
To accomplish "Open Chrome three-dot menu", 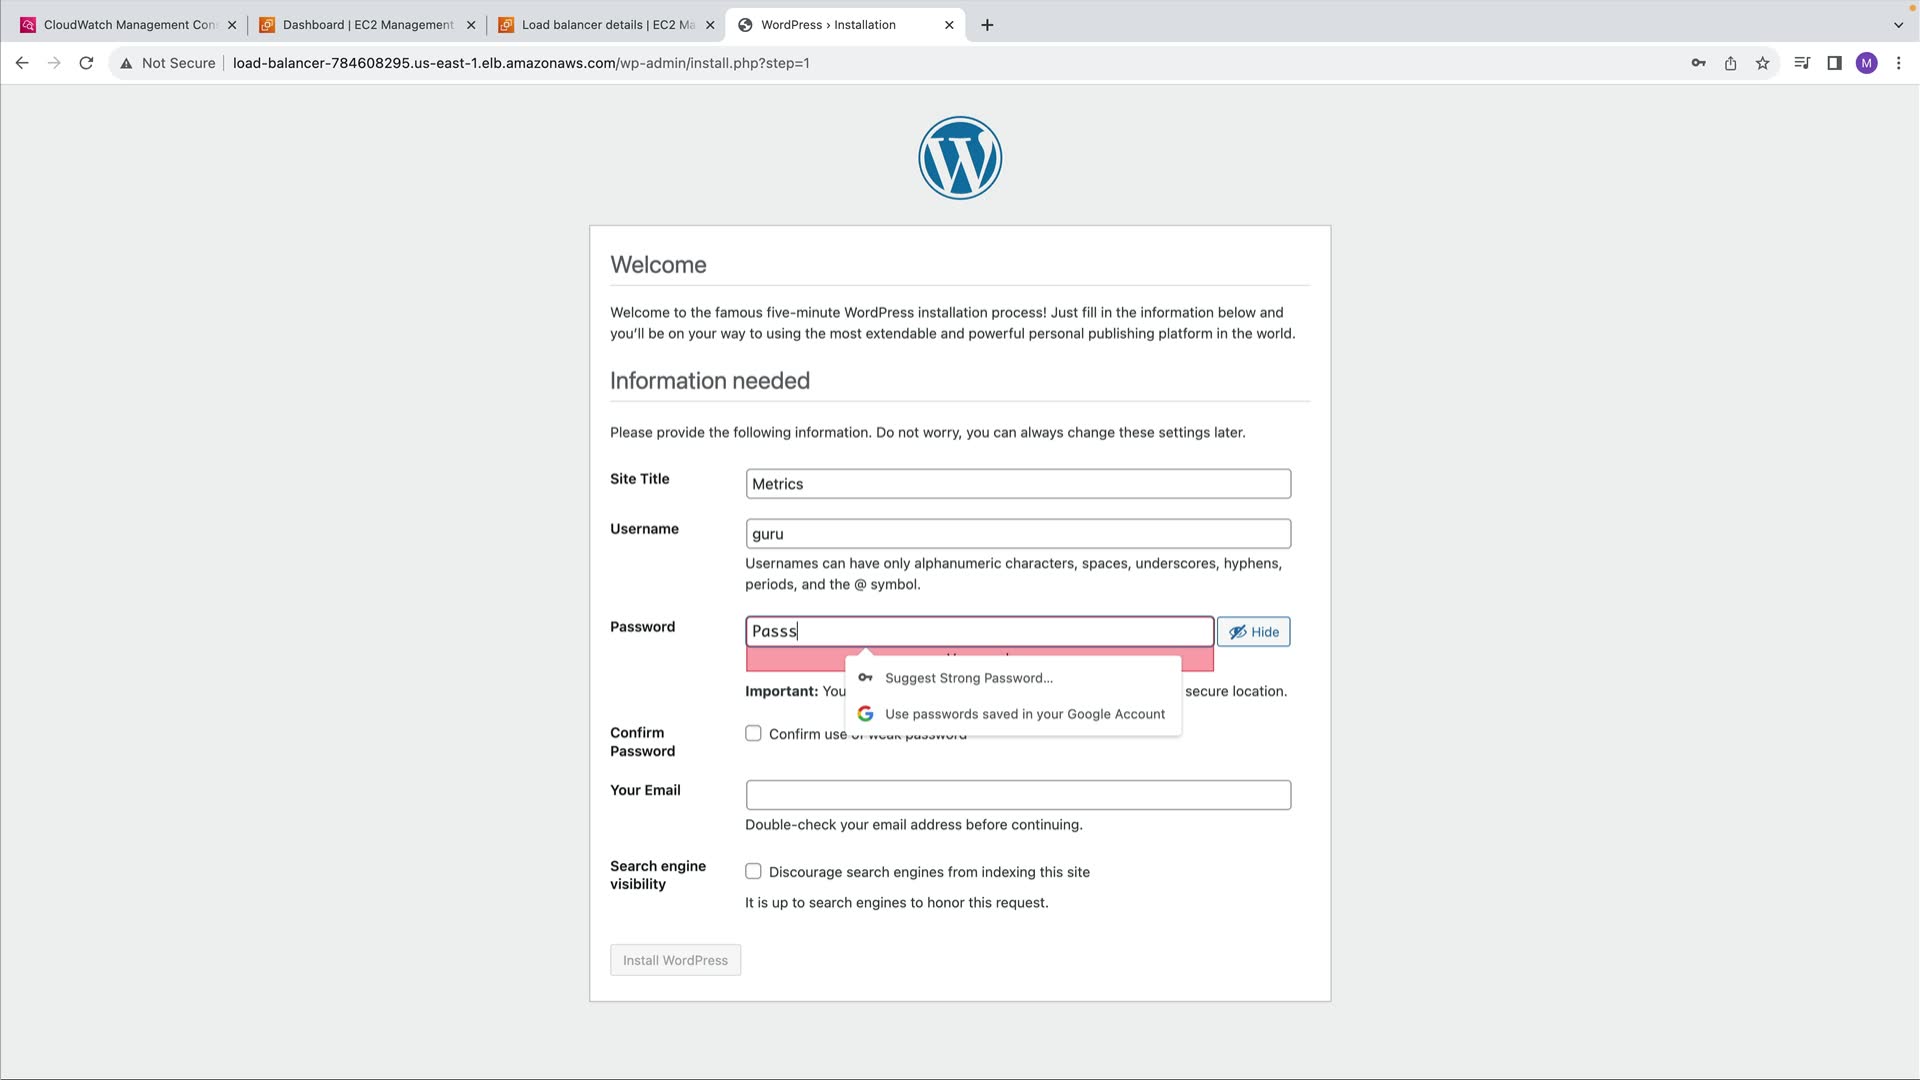I will point(1898,63).
